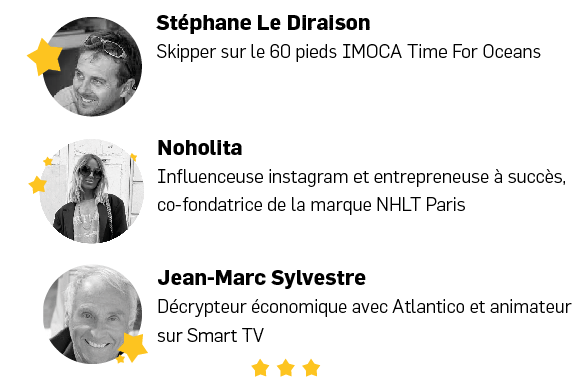Click the first of three bottom stars

(x=260, y=368)
